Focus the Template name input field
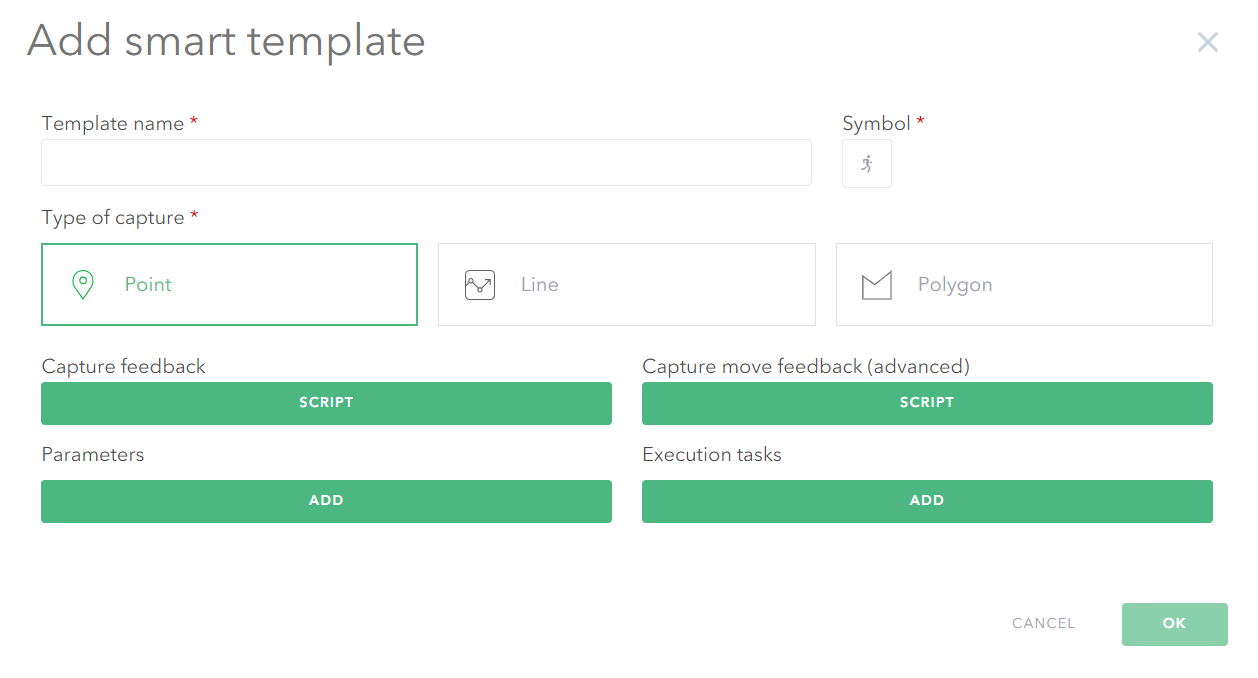Image resolution: width=1258 pixels, height=678 pixels. 426,162
